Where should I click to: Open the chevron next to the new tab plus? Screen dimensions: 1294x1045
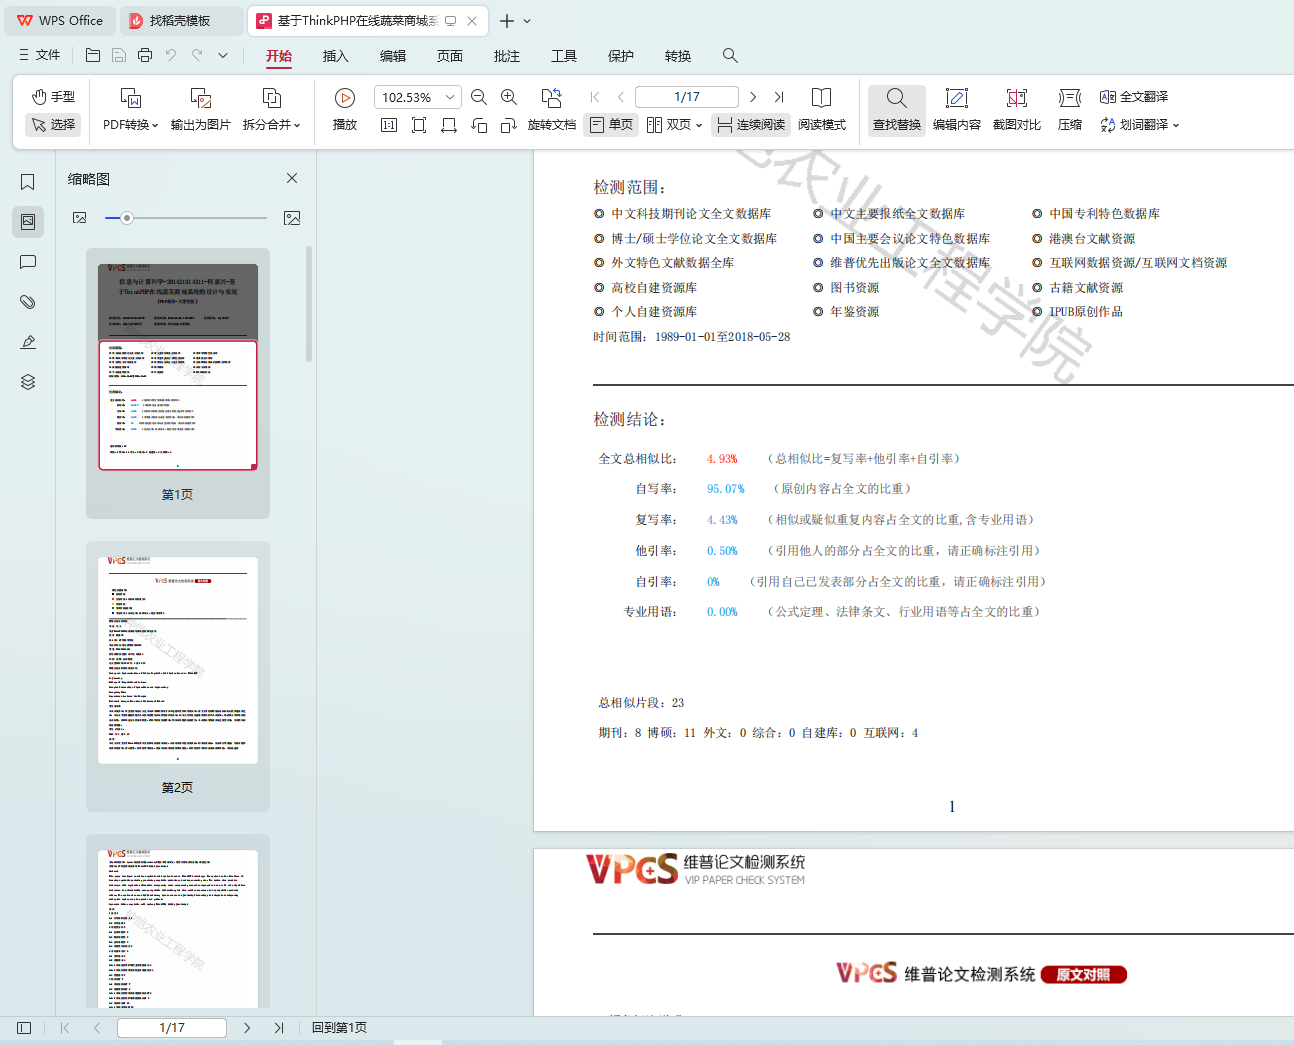(527, 21)
